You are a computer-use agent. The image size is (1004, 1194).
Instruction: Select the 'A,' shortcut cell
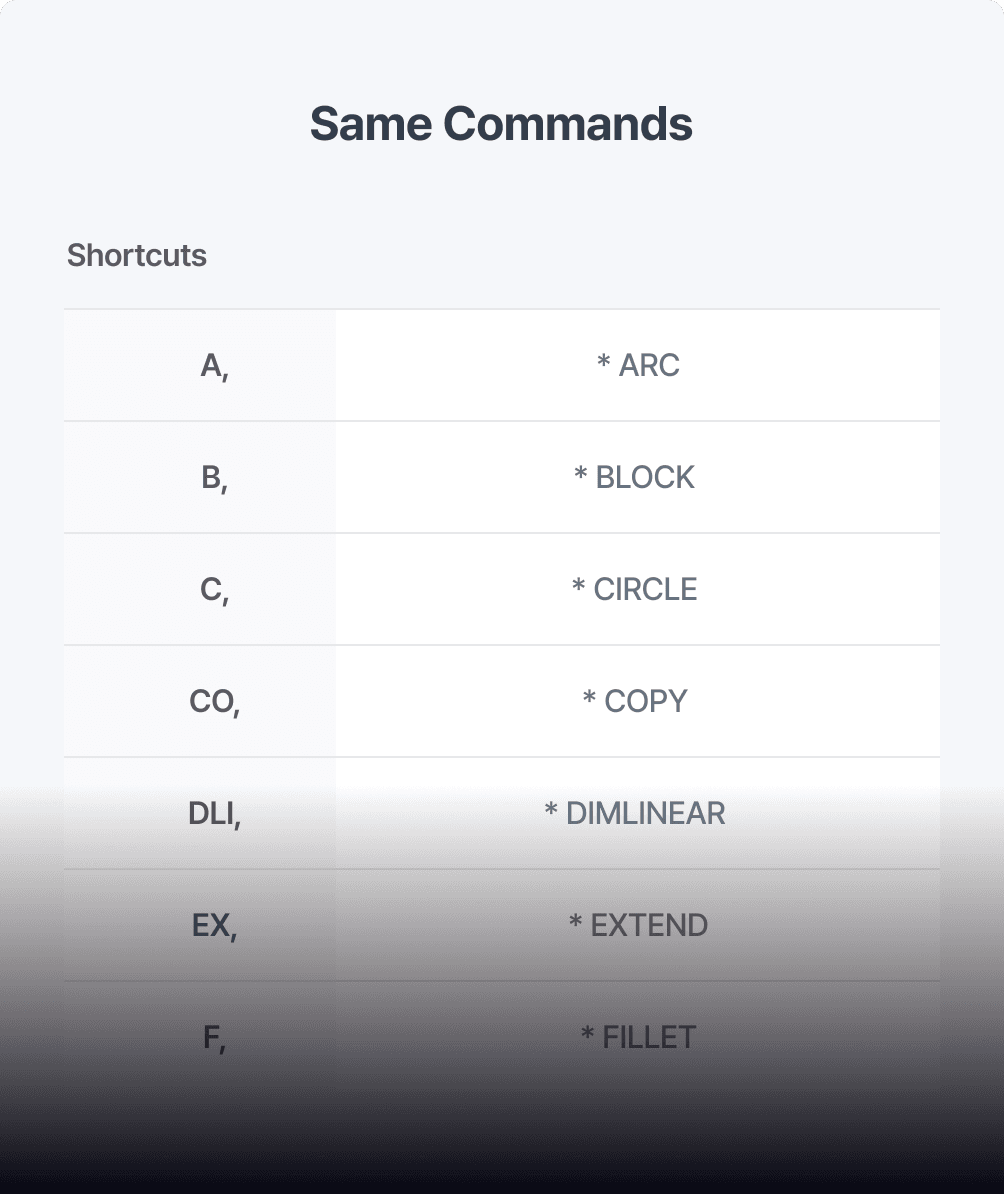coord(200,366)
